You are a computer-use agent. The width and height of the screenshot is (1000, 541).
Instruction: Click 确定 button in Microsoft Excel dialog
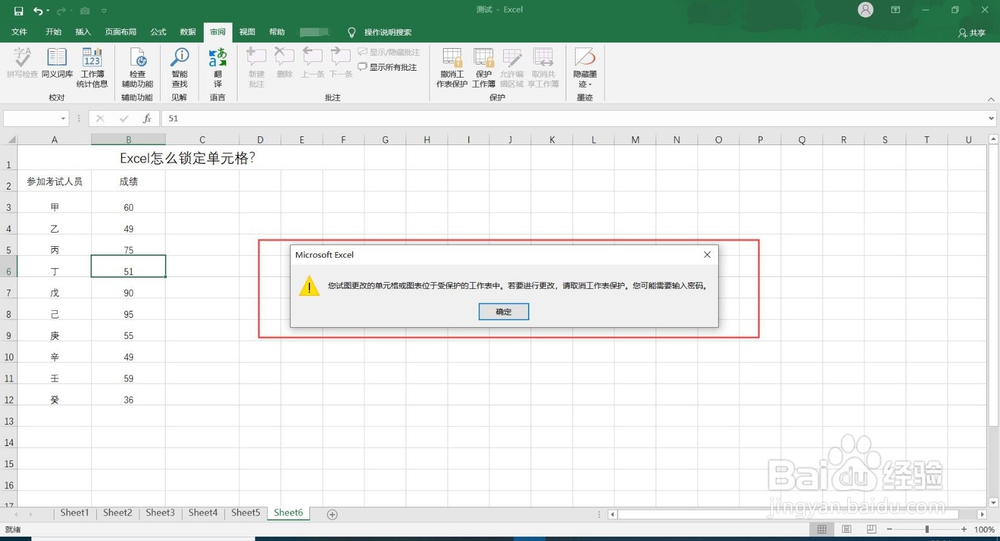tap(504, 311)
